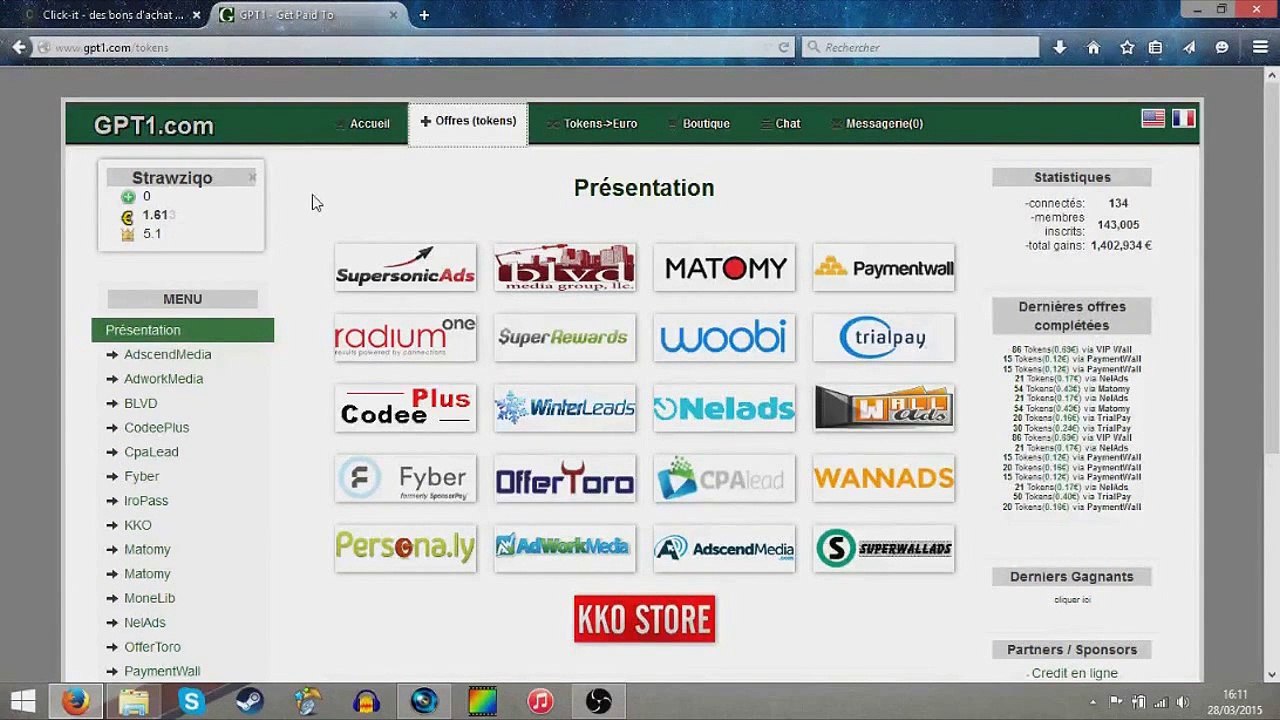
Task: Open the Firefox hamburger menu
Action: click(1260, 47)
